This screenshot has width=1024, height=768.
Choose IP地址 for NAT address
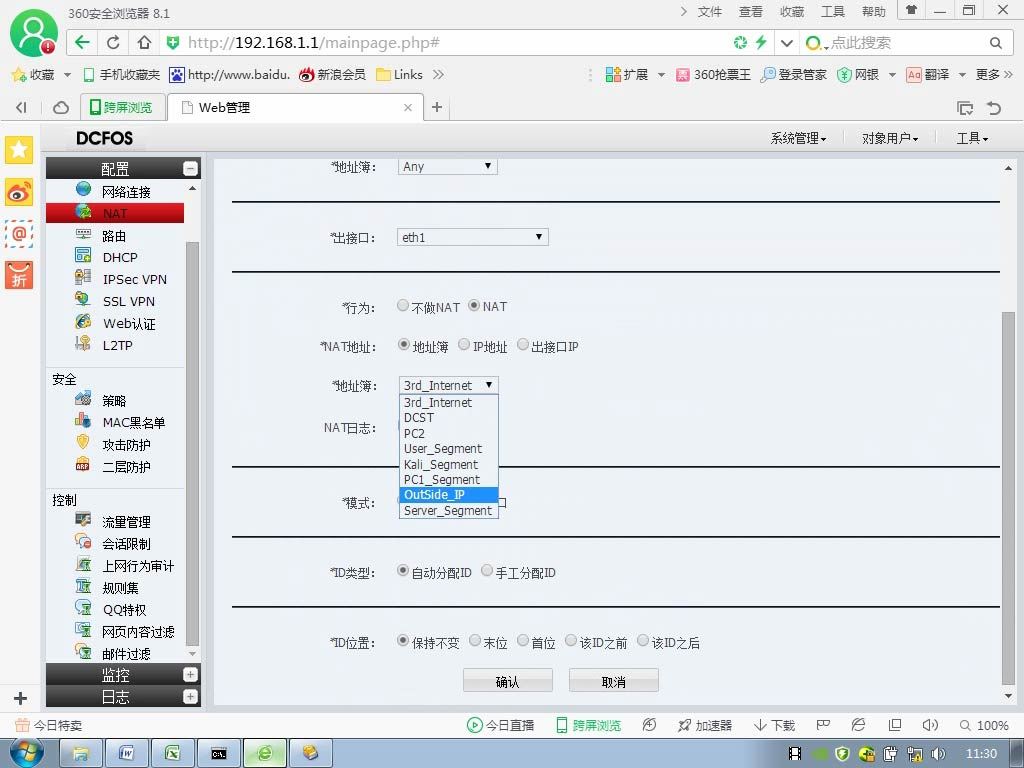(x=464, y=344)
